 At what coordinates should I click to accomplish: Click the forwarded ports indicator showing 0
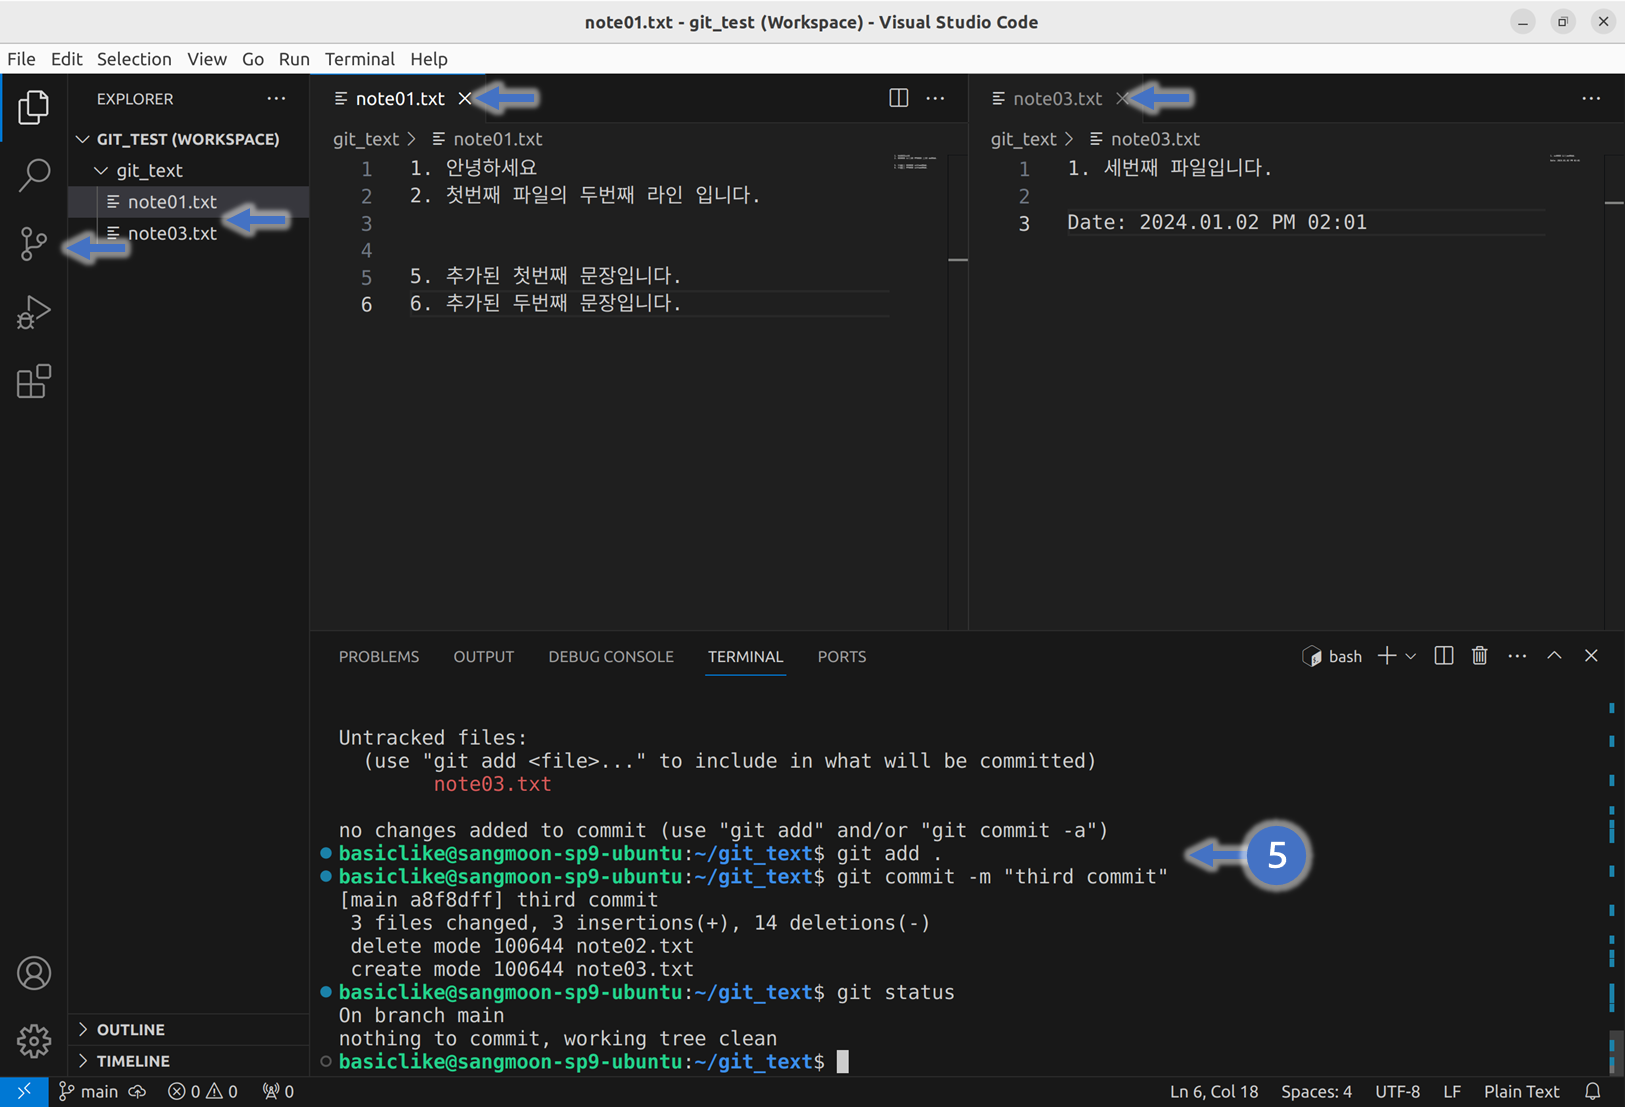click(x=278, y=1092)
